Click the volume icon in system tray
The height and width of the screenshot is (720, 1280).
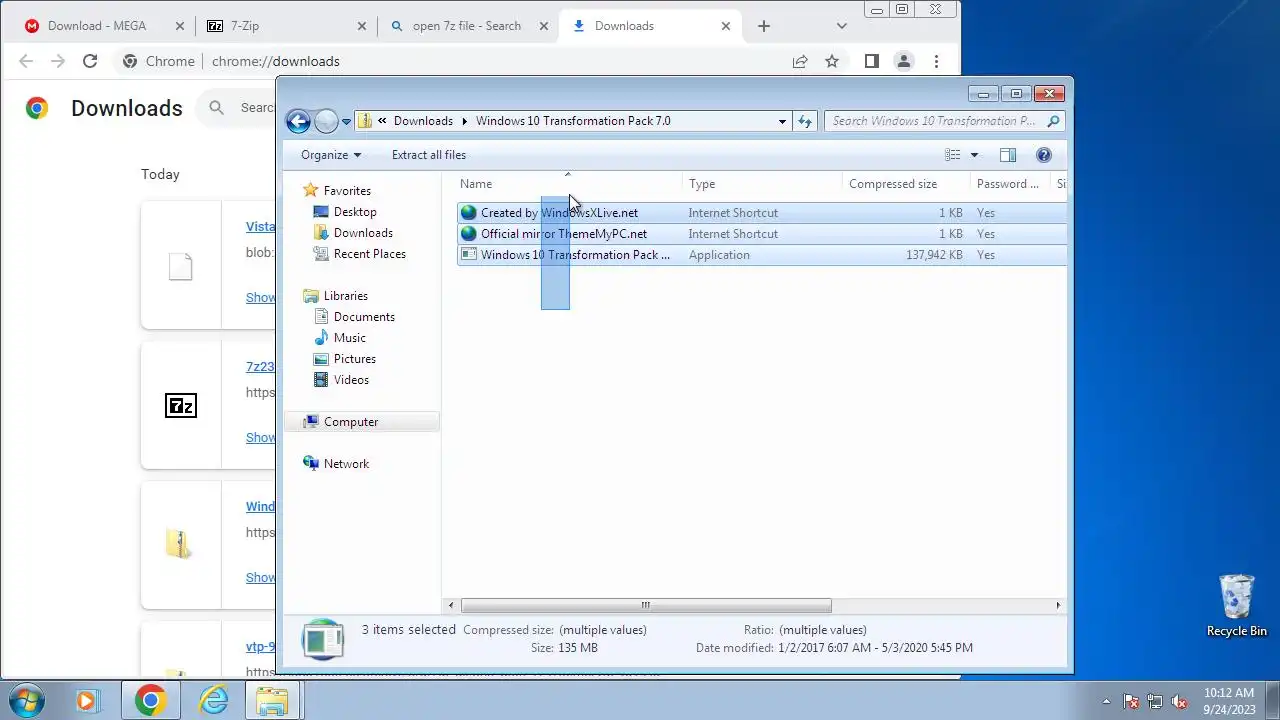pos(1179,702)
